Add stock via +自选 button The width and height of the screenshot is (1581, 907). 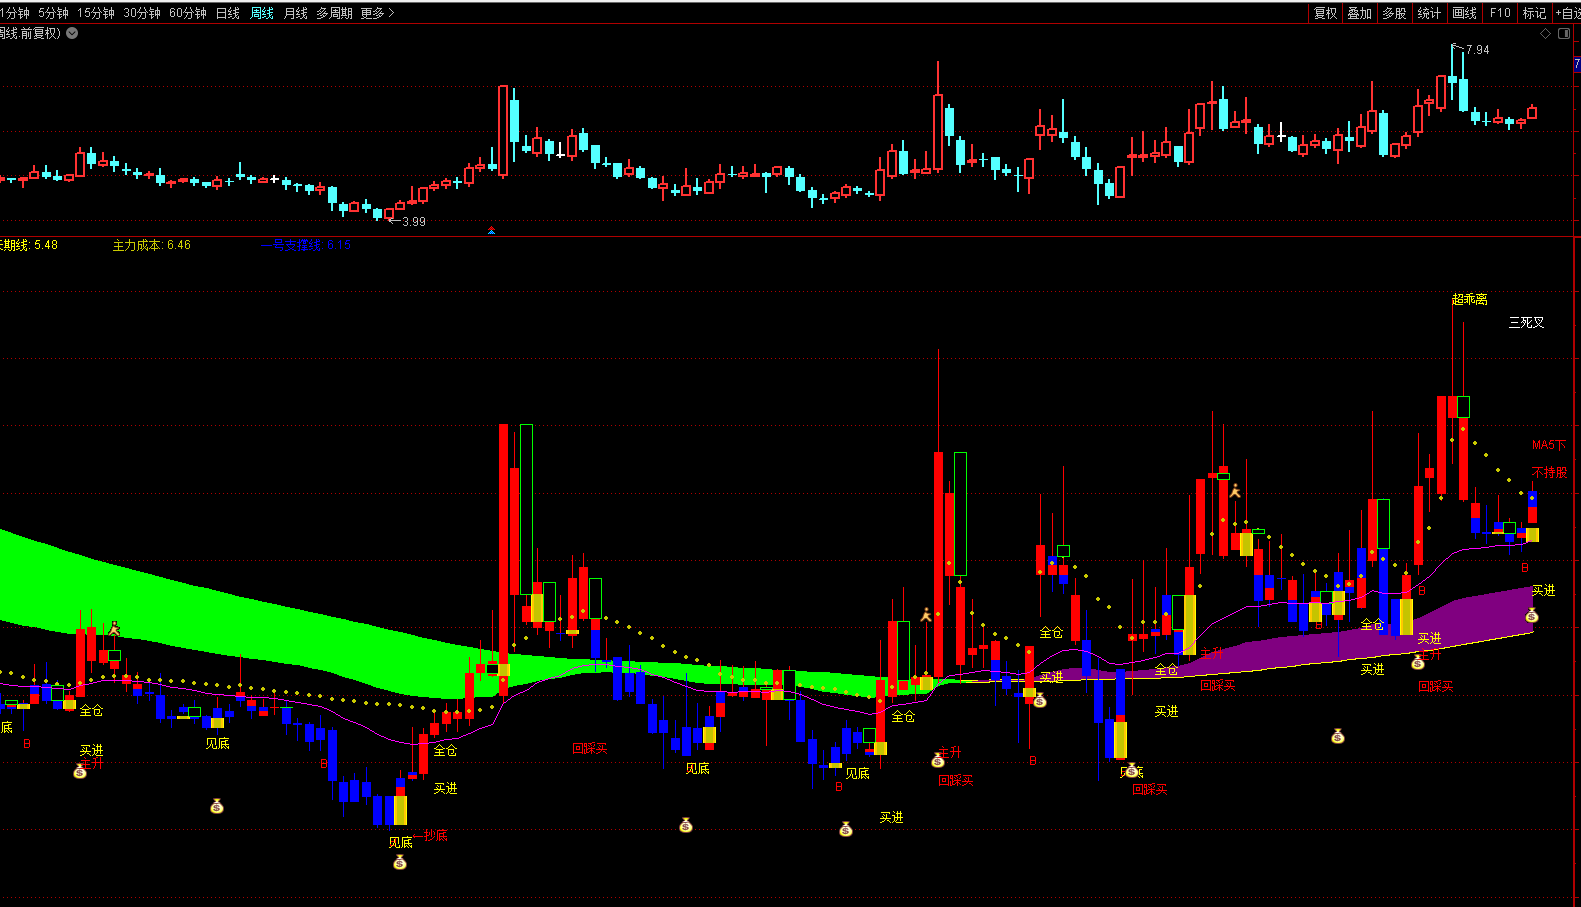[1567, 13]
